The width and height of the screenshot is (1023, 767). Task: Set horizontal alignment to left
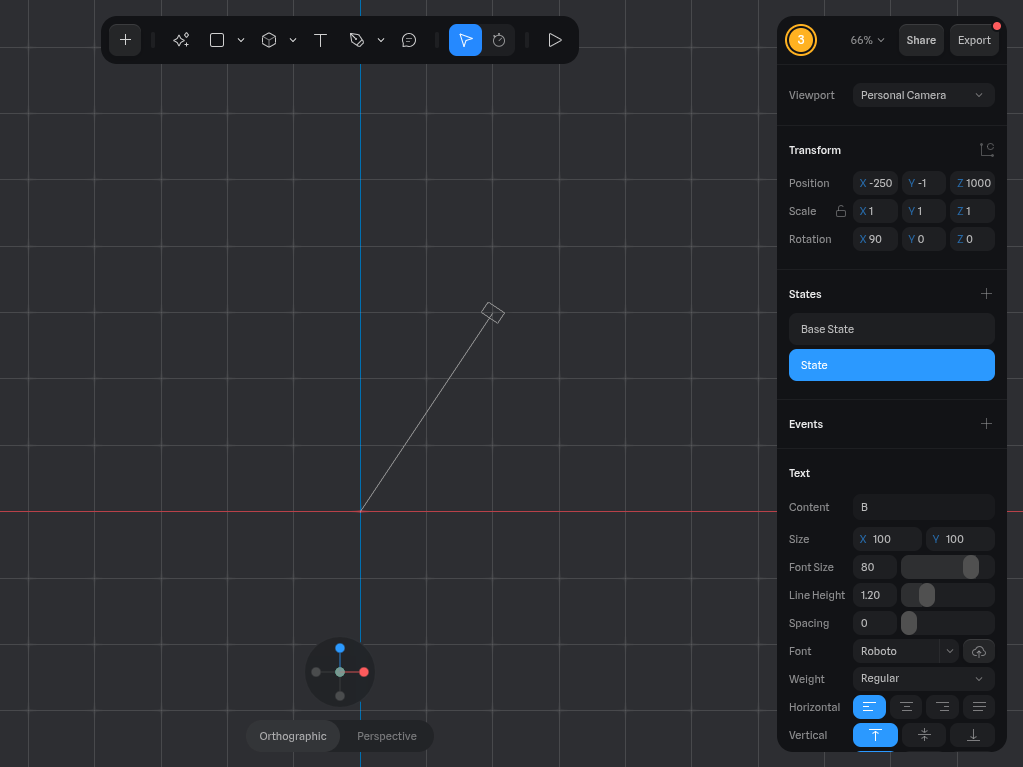pos(869,707)
